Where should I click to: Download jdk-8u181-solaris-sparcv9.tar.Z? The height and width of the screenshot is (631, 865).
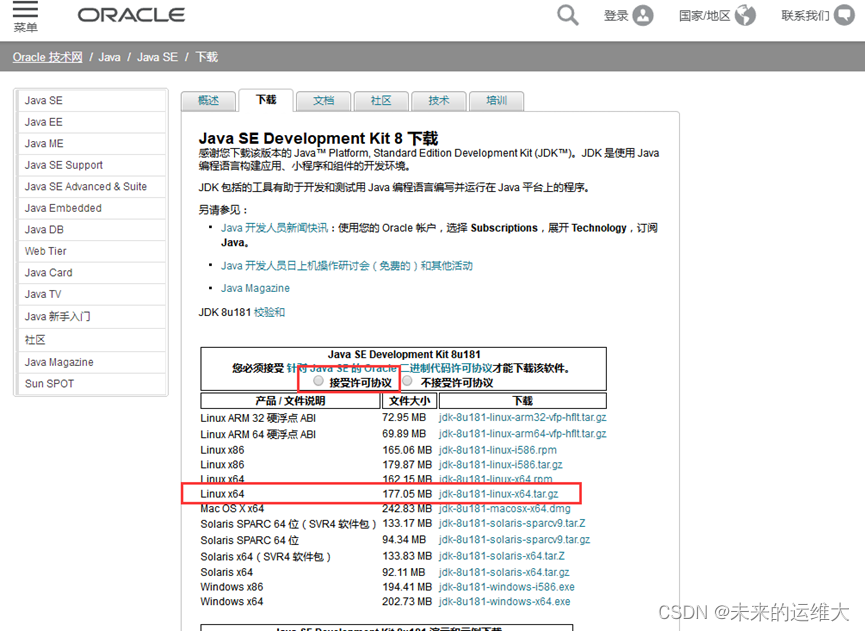tap(512, 523)
